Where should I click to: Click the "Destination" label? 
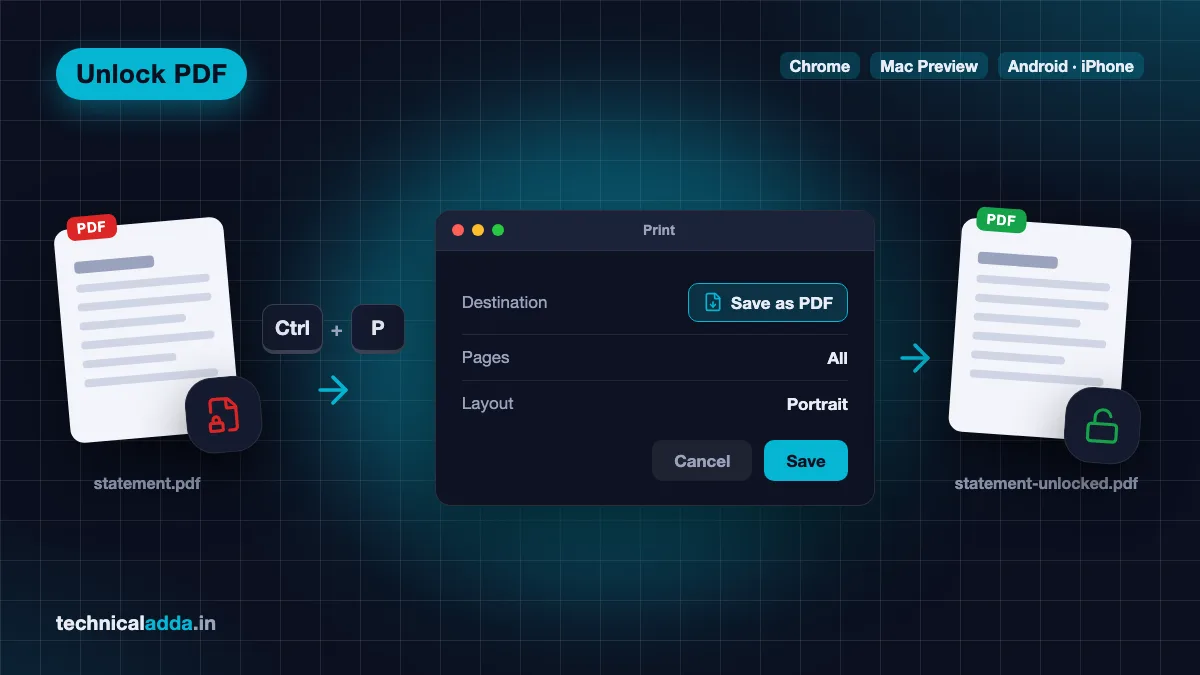(505, 302)
